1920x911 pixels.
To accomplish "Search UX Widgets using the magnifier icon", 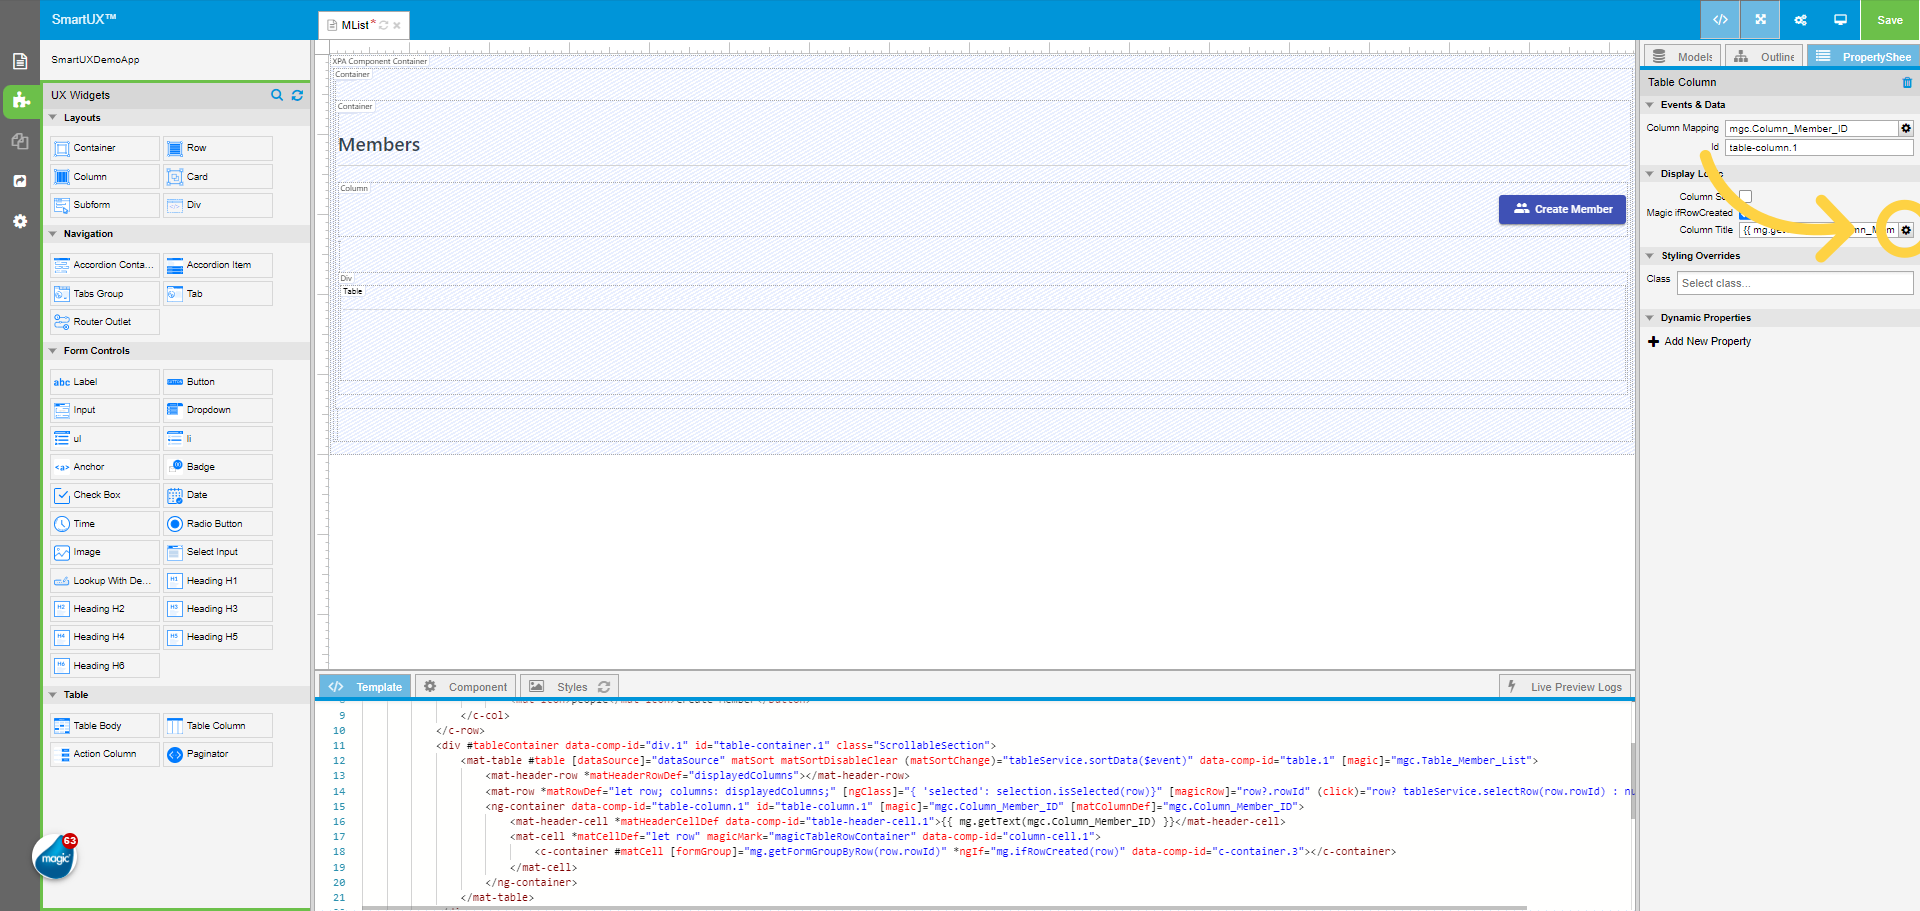I will (277, 95).
